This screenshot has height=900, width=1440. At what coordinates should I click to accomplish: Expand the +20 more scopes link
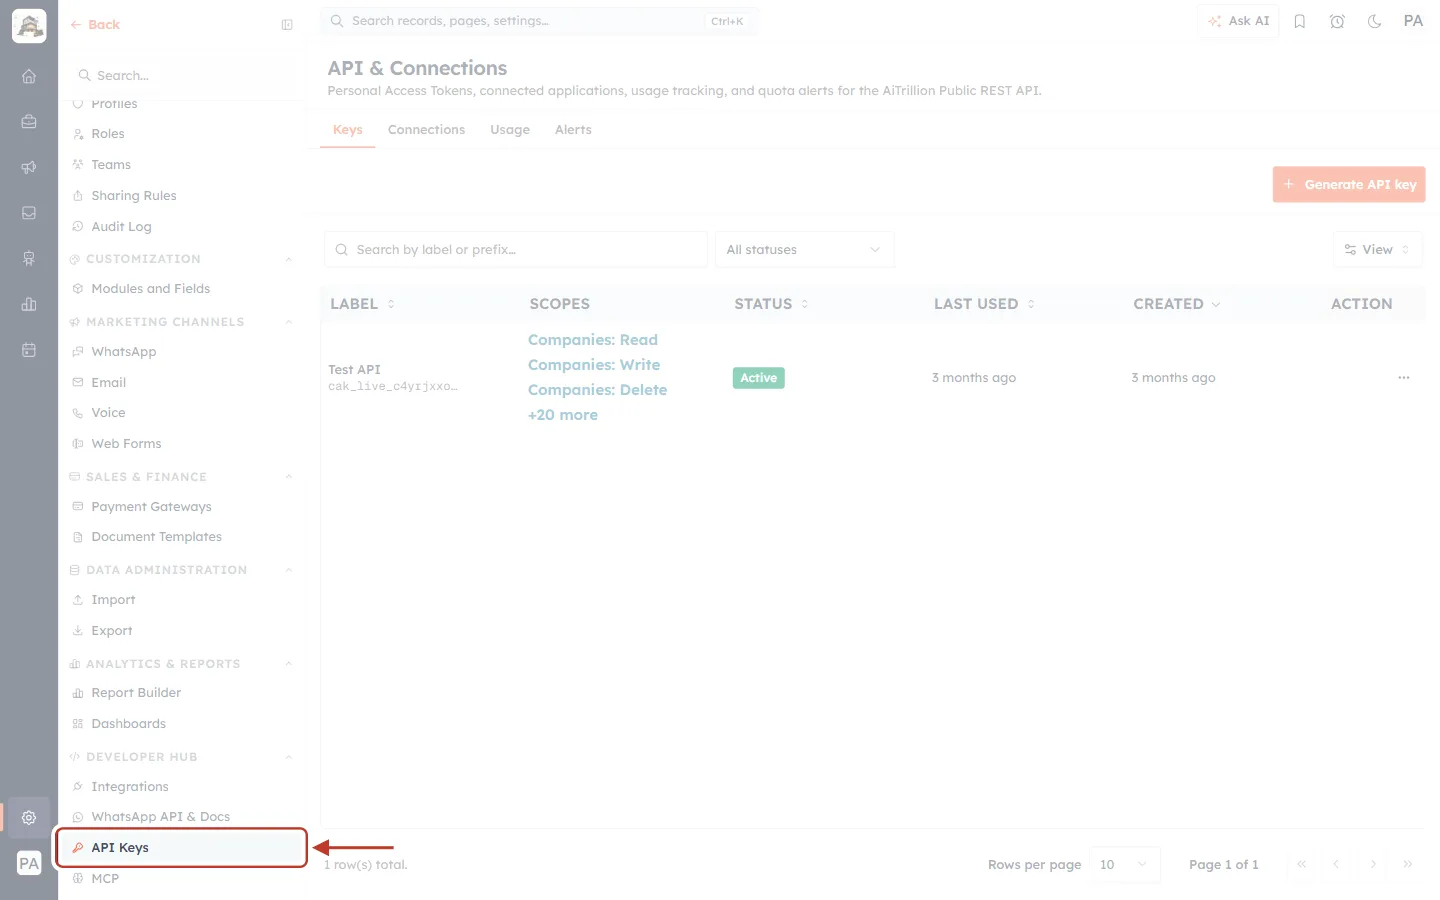pos(563,415)
